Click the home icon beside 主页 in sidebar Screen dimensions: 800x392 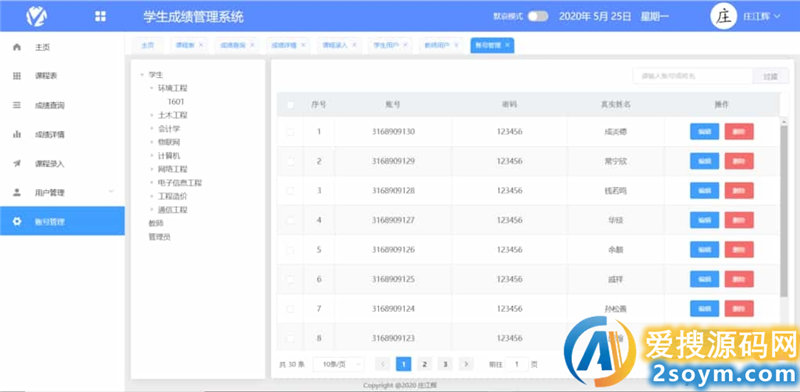[x=17, y=47]
